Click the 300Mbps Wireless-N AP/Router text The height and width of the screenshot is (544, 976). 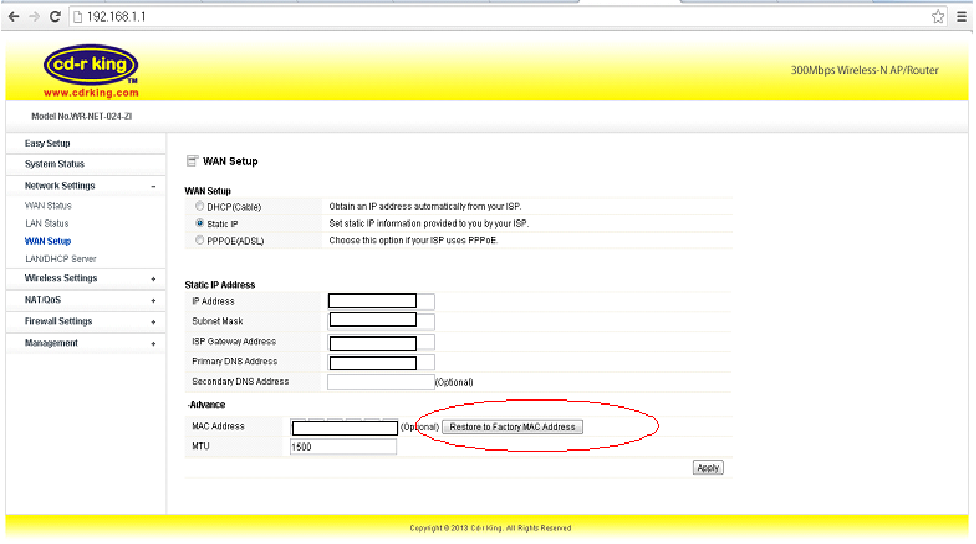click(865, 70)
